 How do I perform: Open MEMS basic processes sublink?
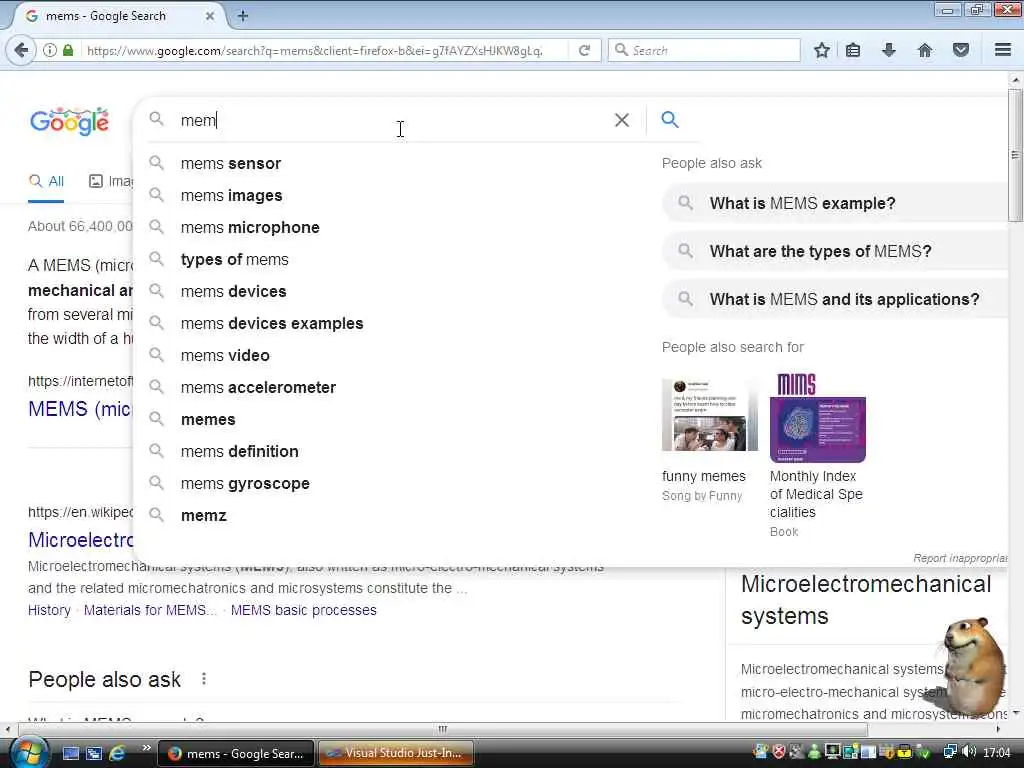pyautogui.click(x=304, y=610)
